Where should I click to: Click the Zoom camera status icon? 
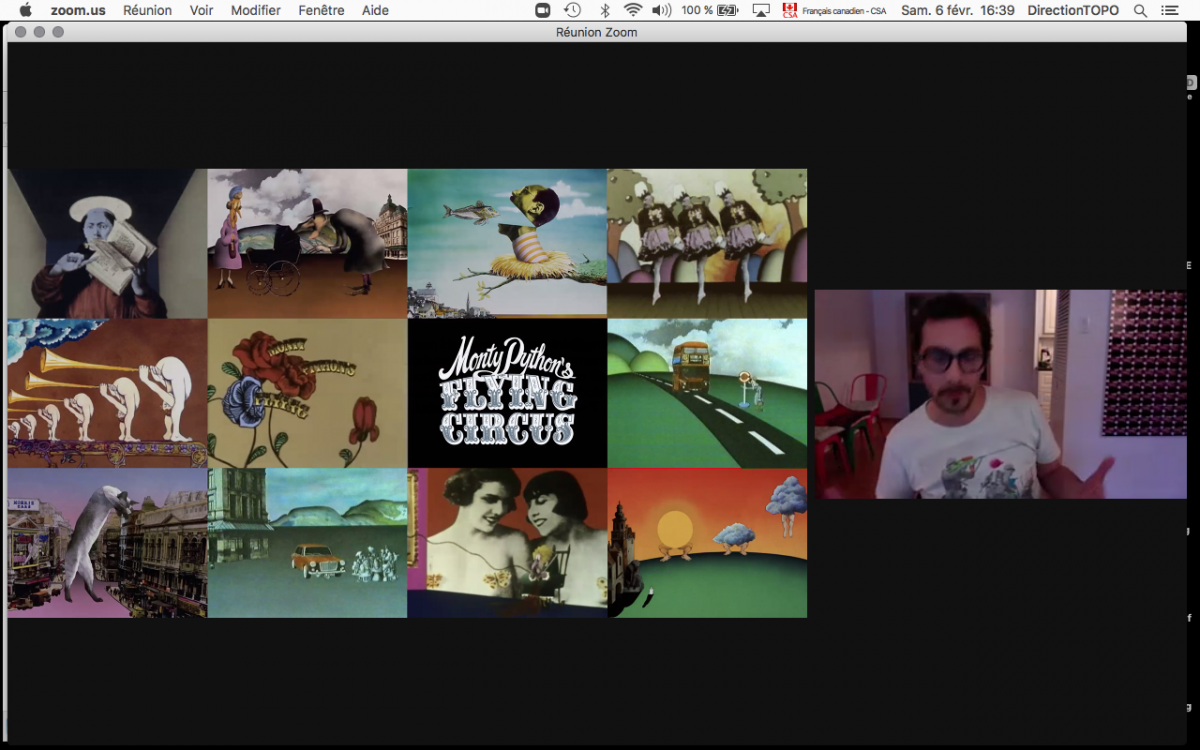click(543, 10)
